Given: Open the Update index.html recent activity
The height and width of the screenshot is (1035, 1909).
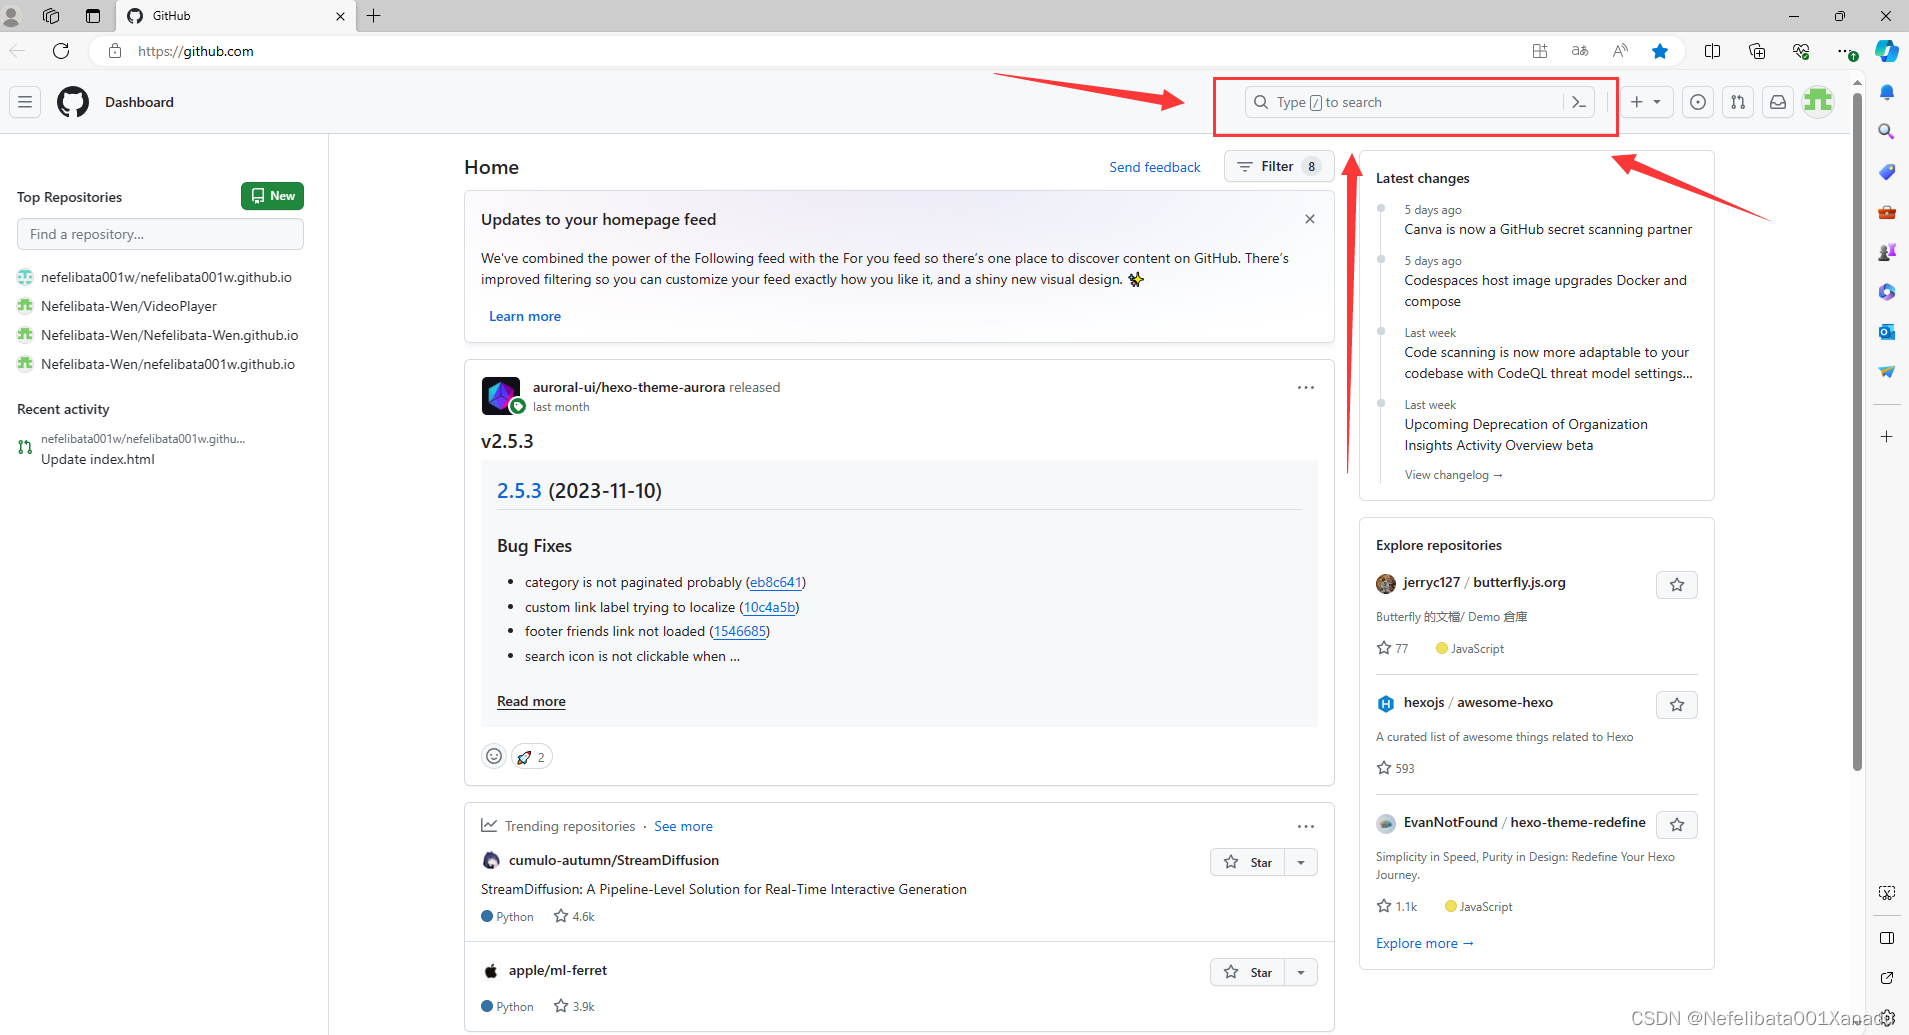Looking at the screenshot, I should coord(98,459).
